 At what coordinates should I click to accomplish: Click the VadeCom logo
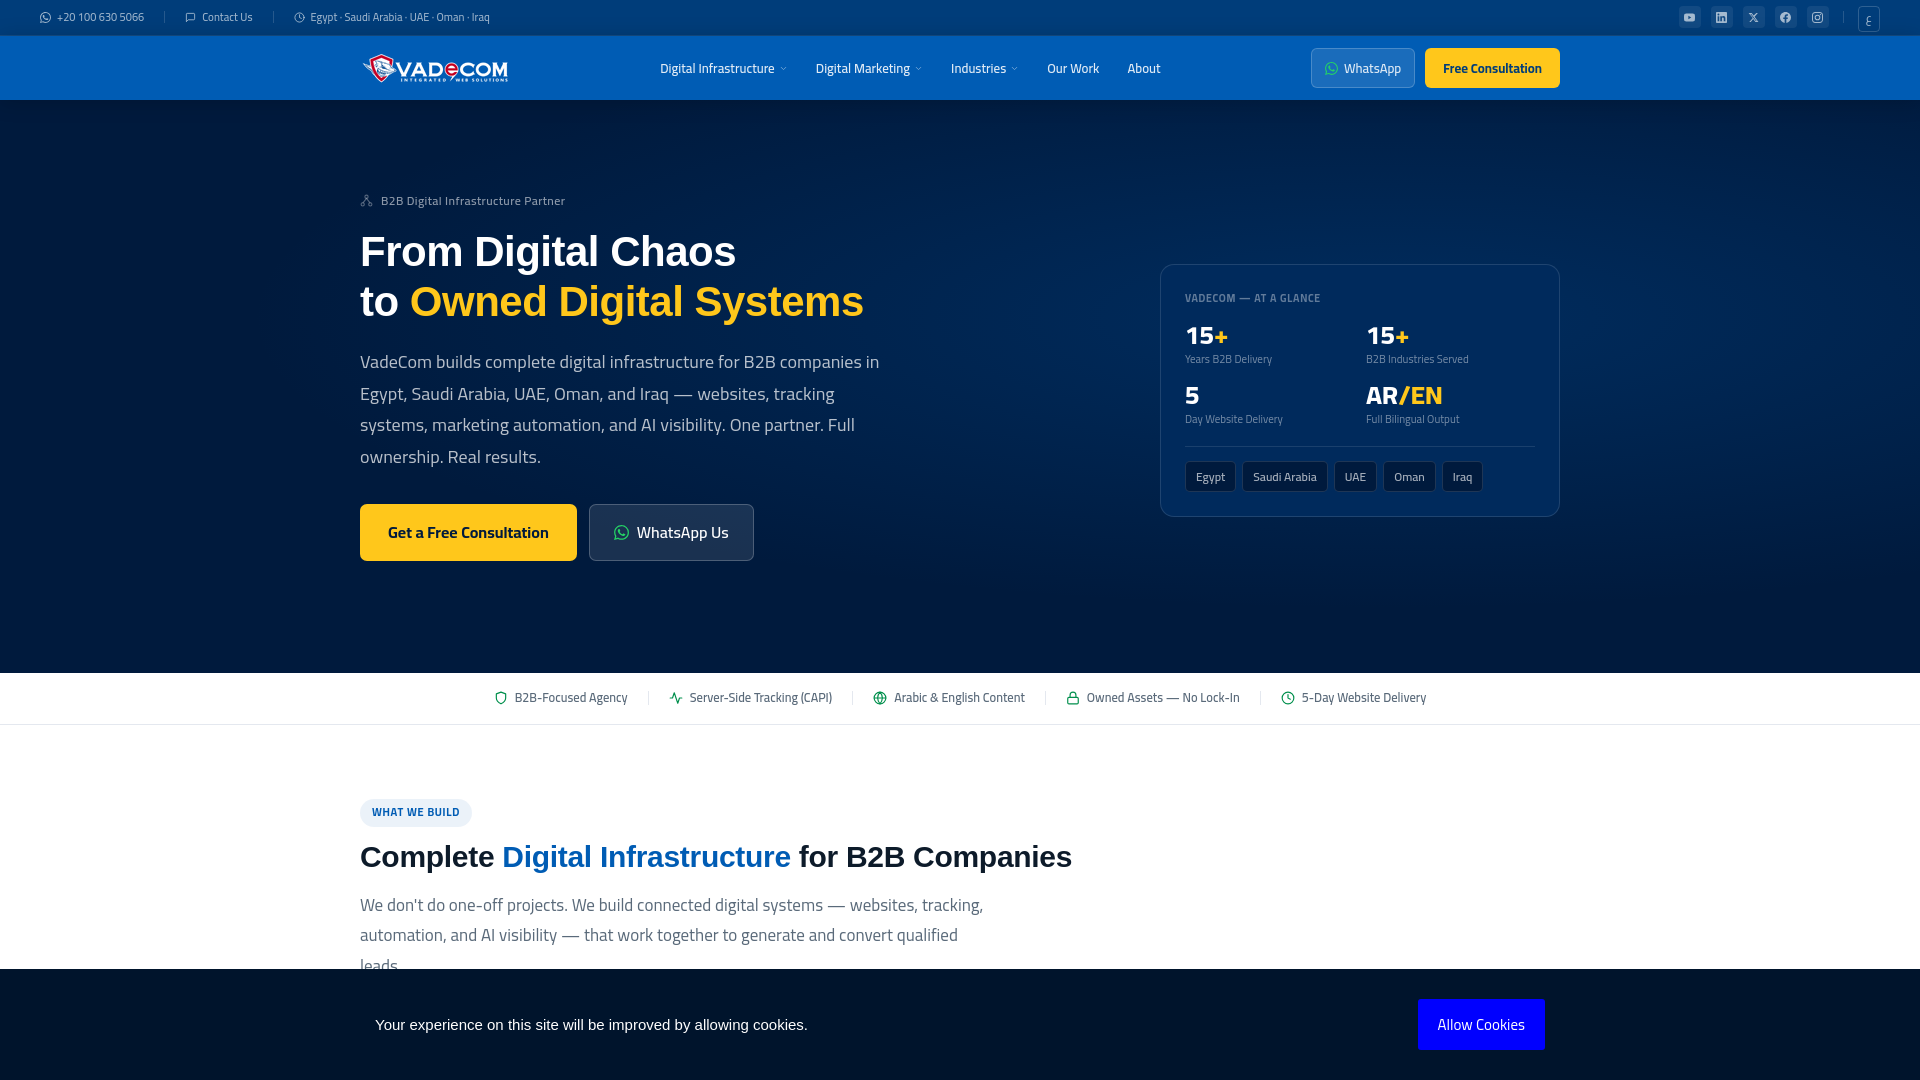click(435, 68)
